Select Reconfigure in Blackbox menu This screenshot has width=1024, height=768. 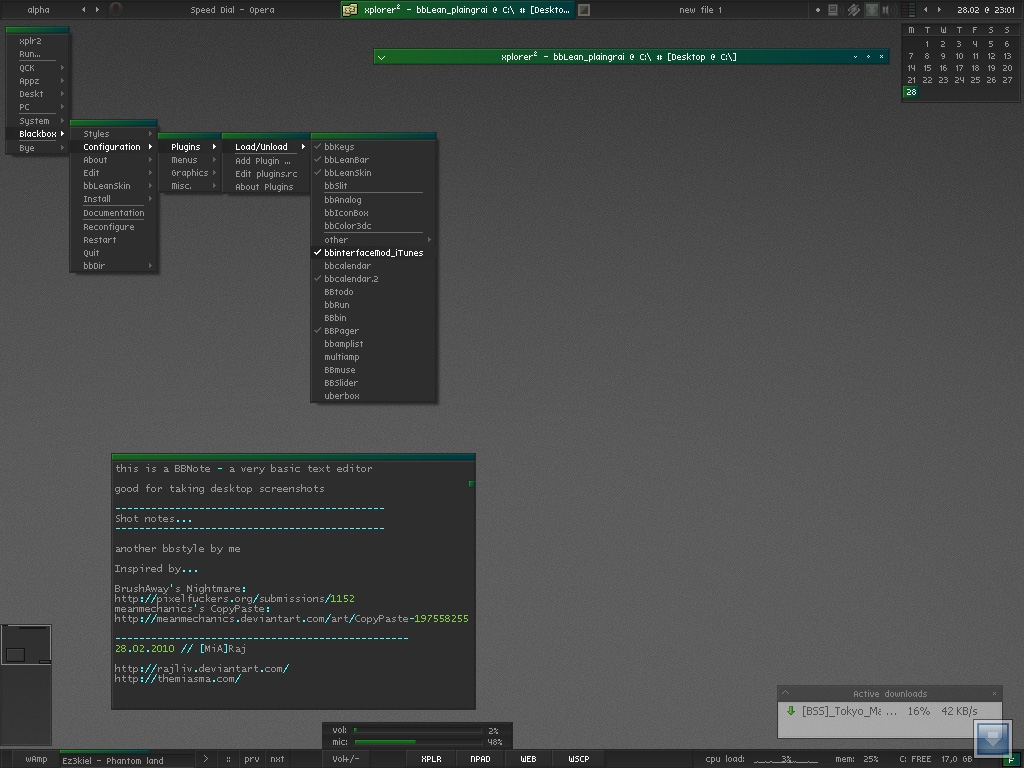(x=114, y=227)
